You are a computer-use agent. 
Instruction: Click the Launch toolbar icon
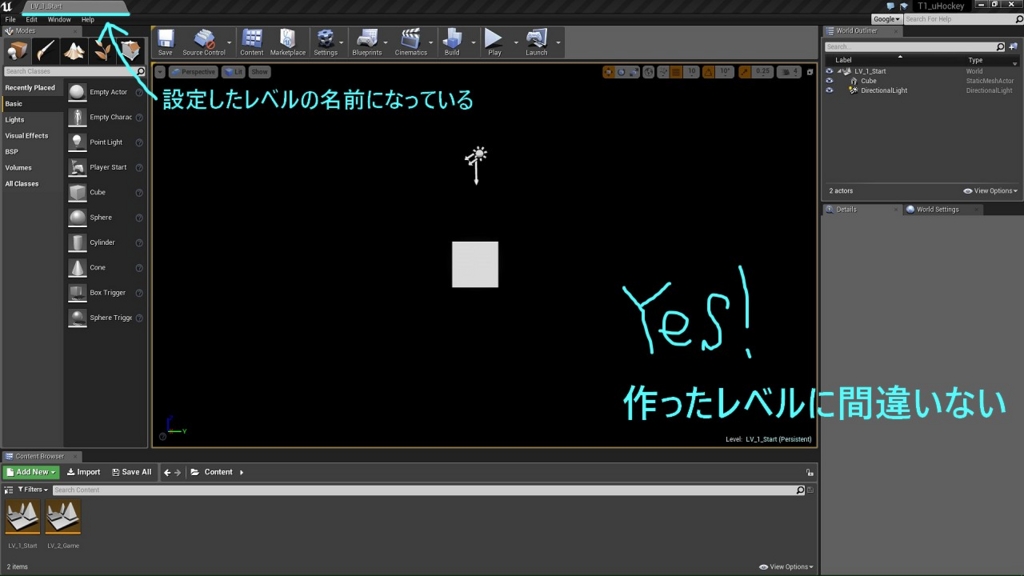(536, 42)
